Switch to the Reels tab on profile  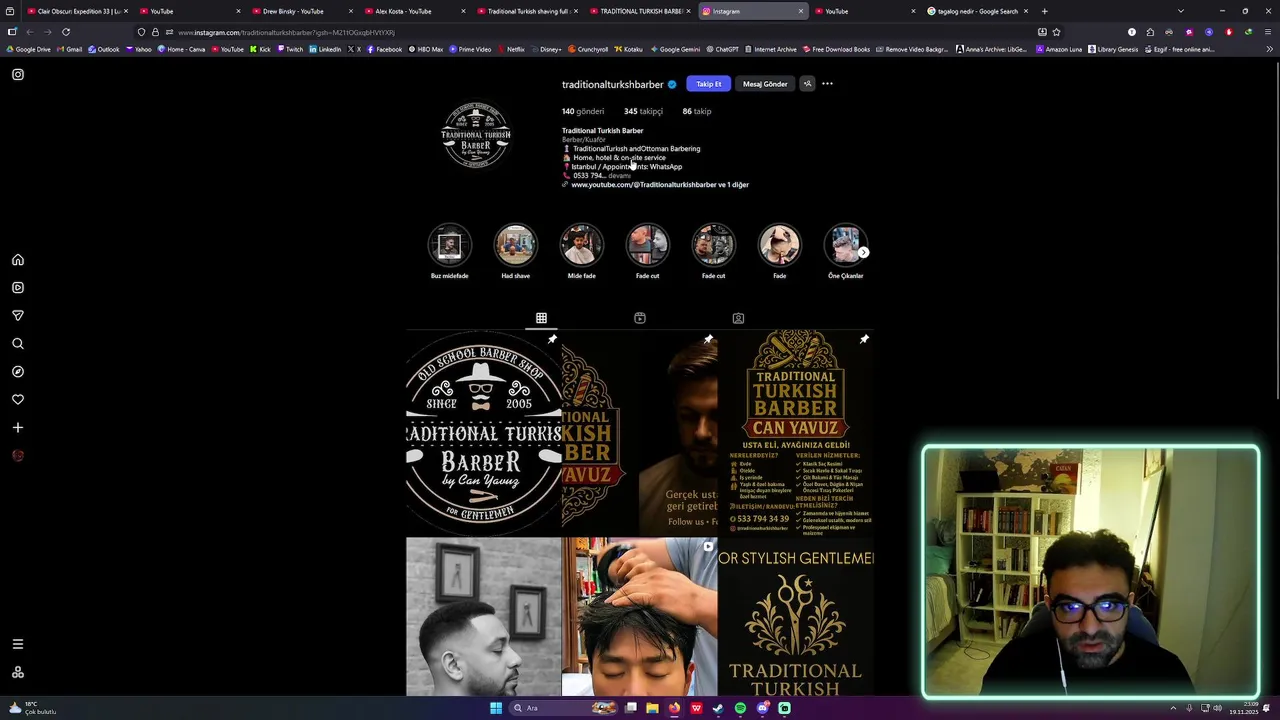tap(640, 318)
